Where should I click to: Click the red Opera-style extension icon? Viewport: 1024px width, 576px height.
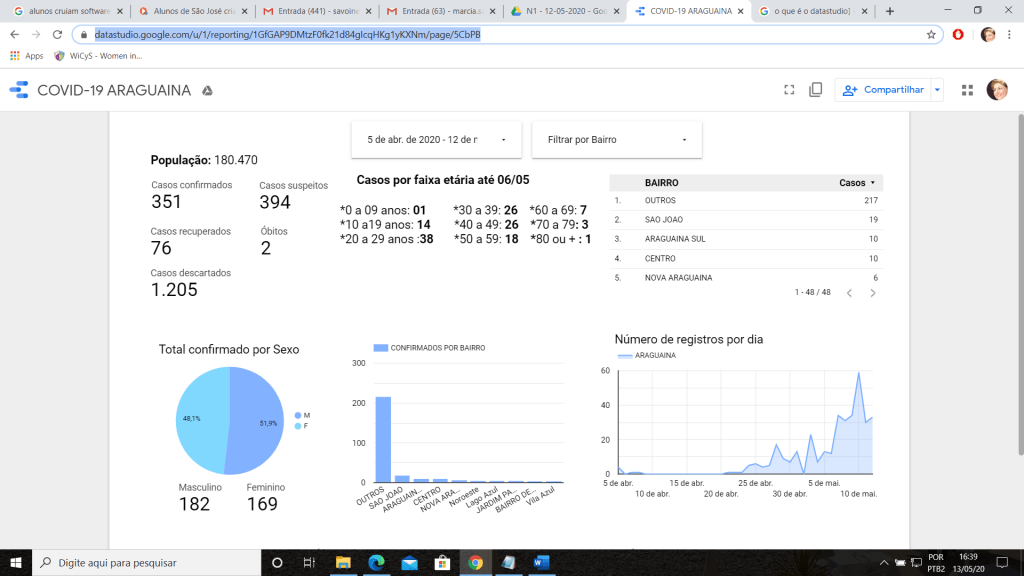[x=958, y=35]
